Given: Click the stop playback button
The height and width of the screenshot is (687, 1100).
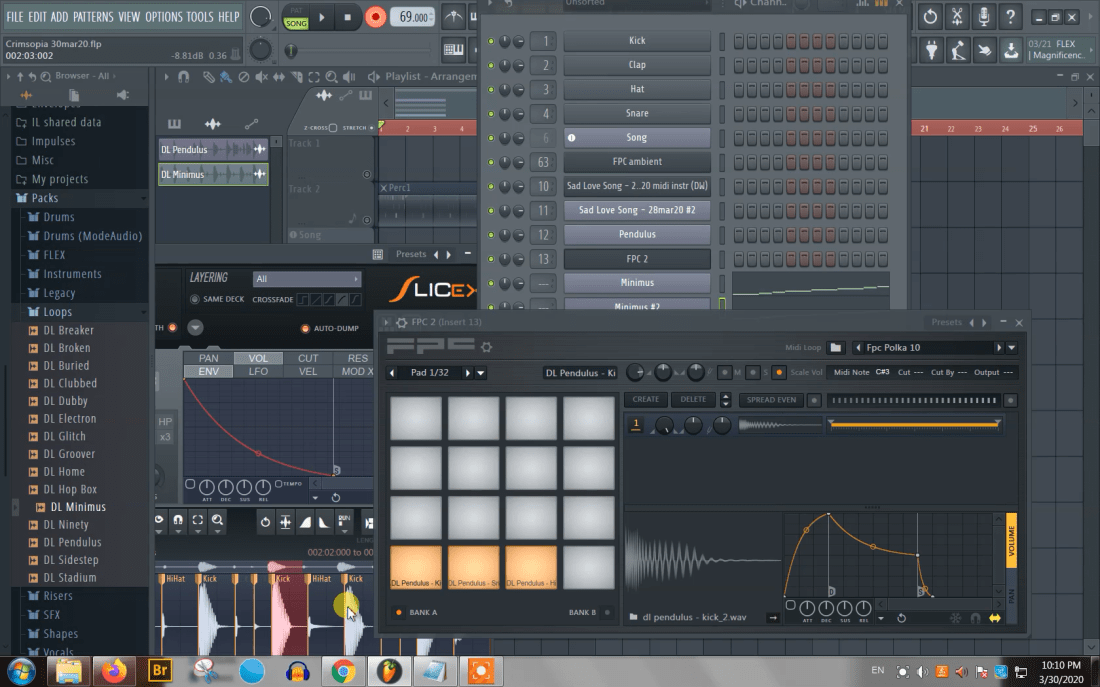Looking at the screenshot, I should [347, 17].
